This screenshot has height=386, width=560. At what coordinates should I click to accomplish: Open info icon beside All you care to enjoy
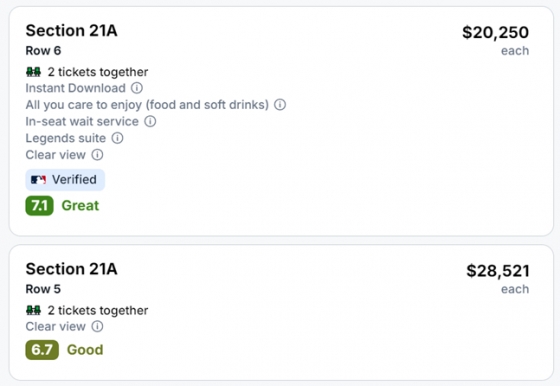pos(280,105)
